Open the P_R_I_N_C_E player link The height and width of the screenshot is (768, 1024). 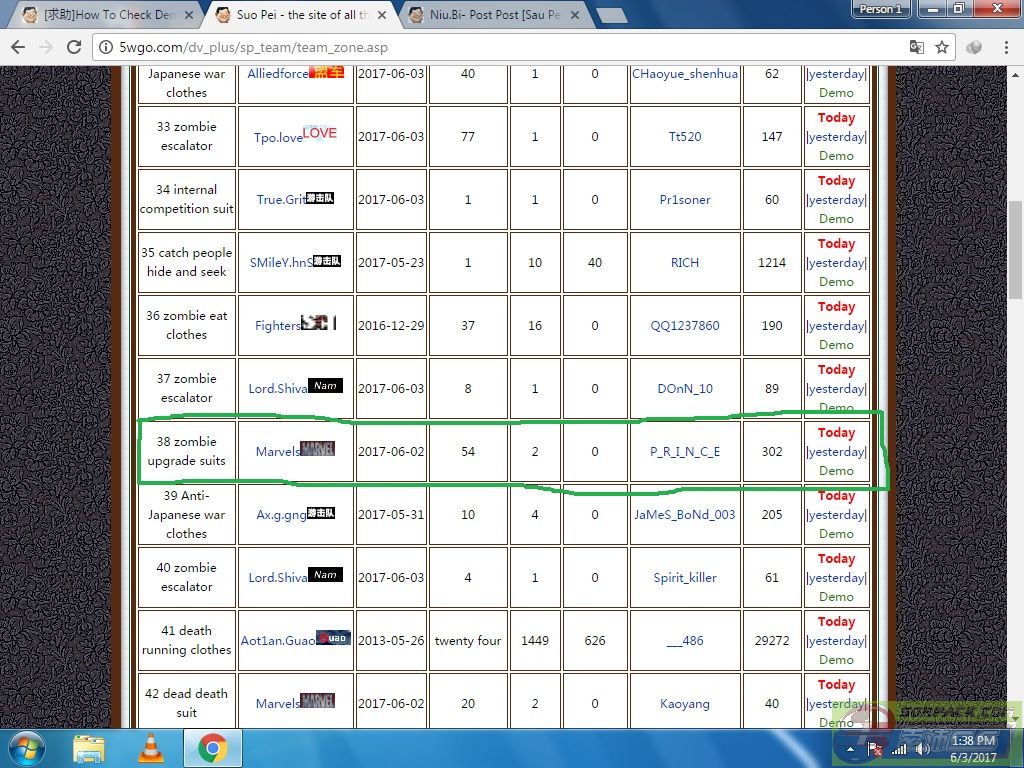tap(685, 451)
